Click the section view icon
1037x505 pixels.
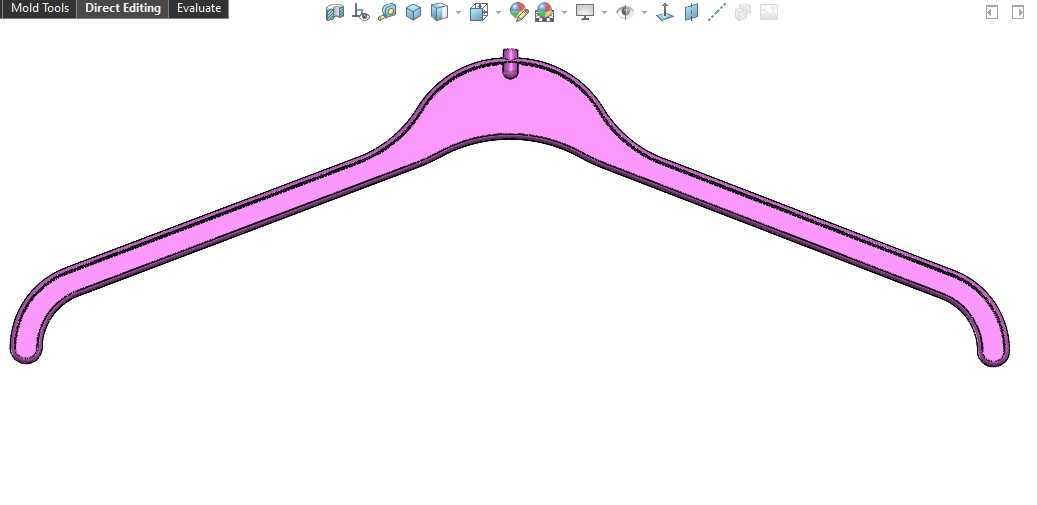tap(335, 12)
